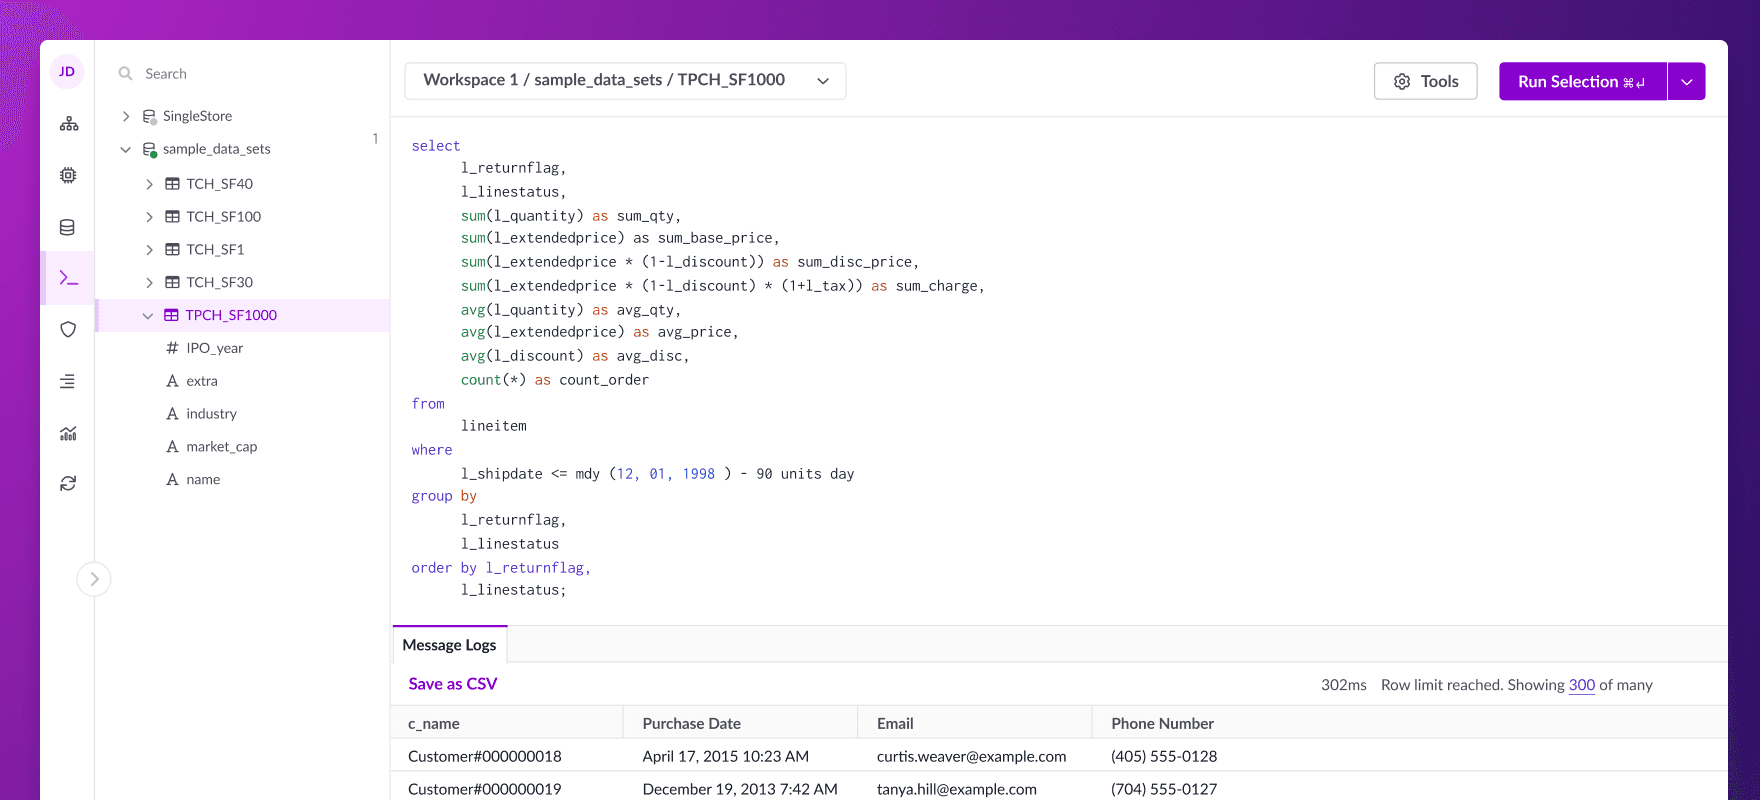
Task: Click the Customer#000000018 cell
Action: pyautogui.click(x=485, y=757)
